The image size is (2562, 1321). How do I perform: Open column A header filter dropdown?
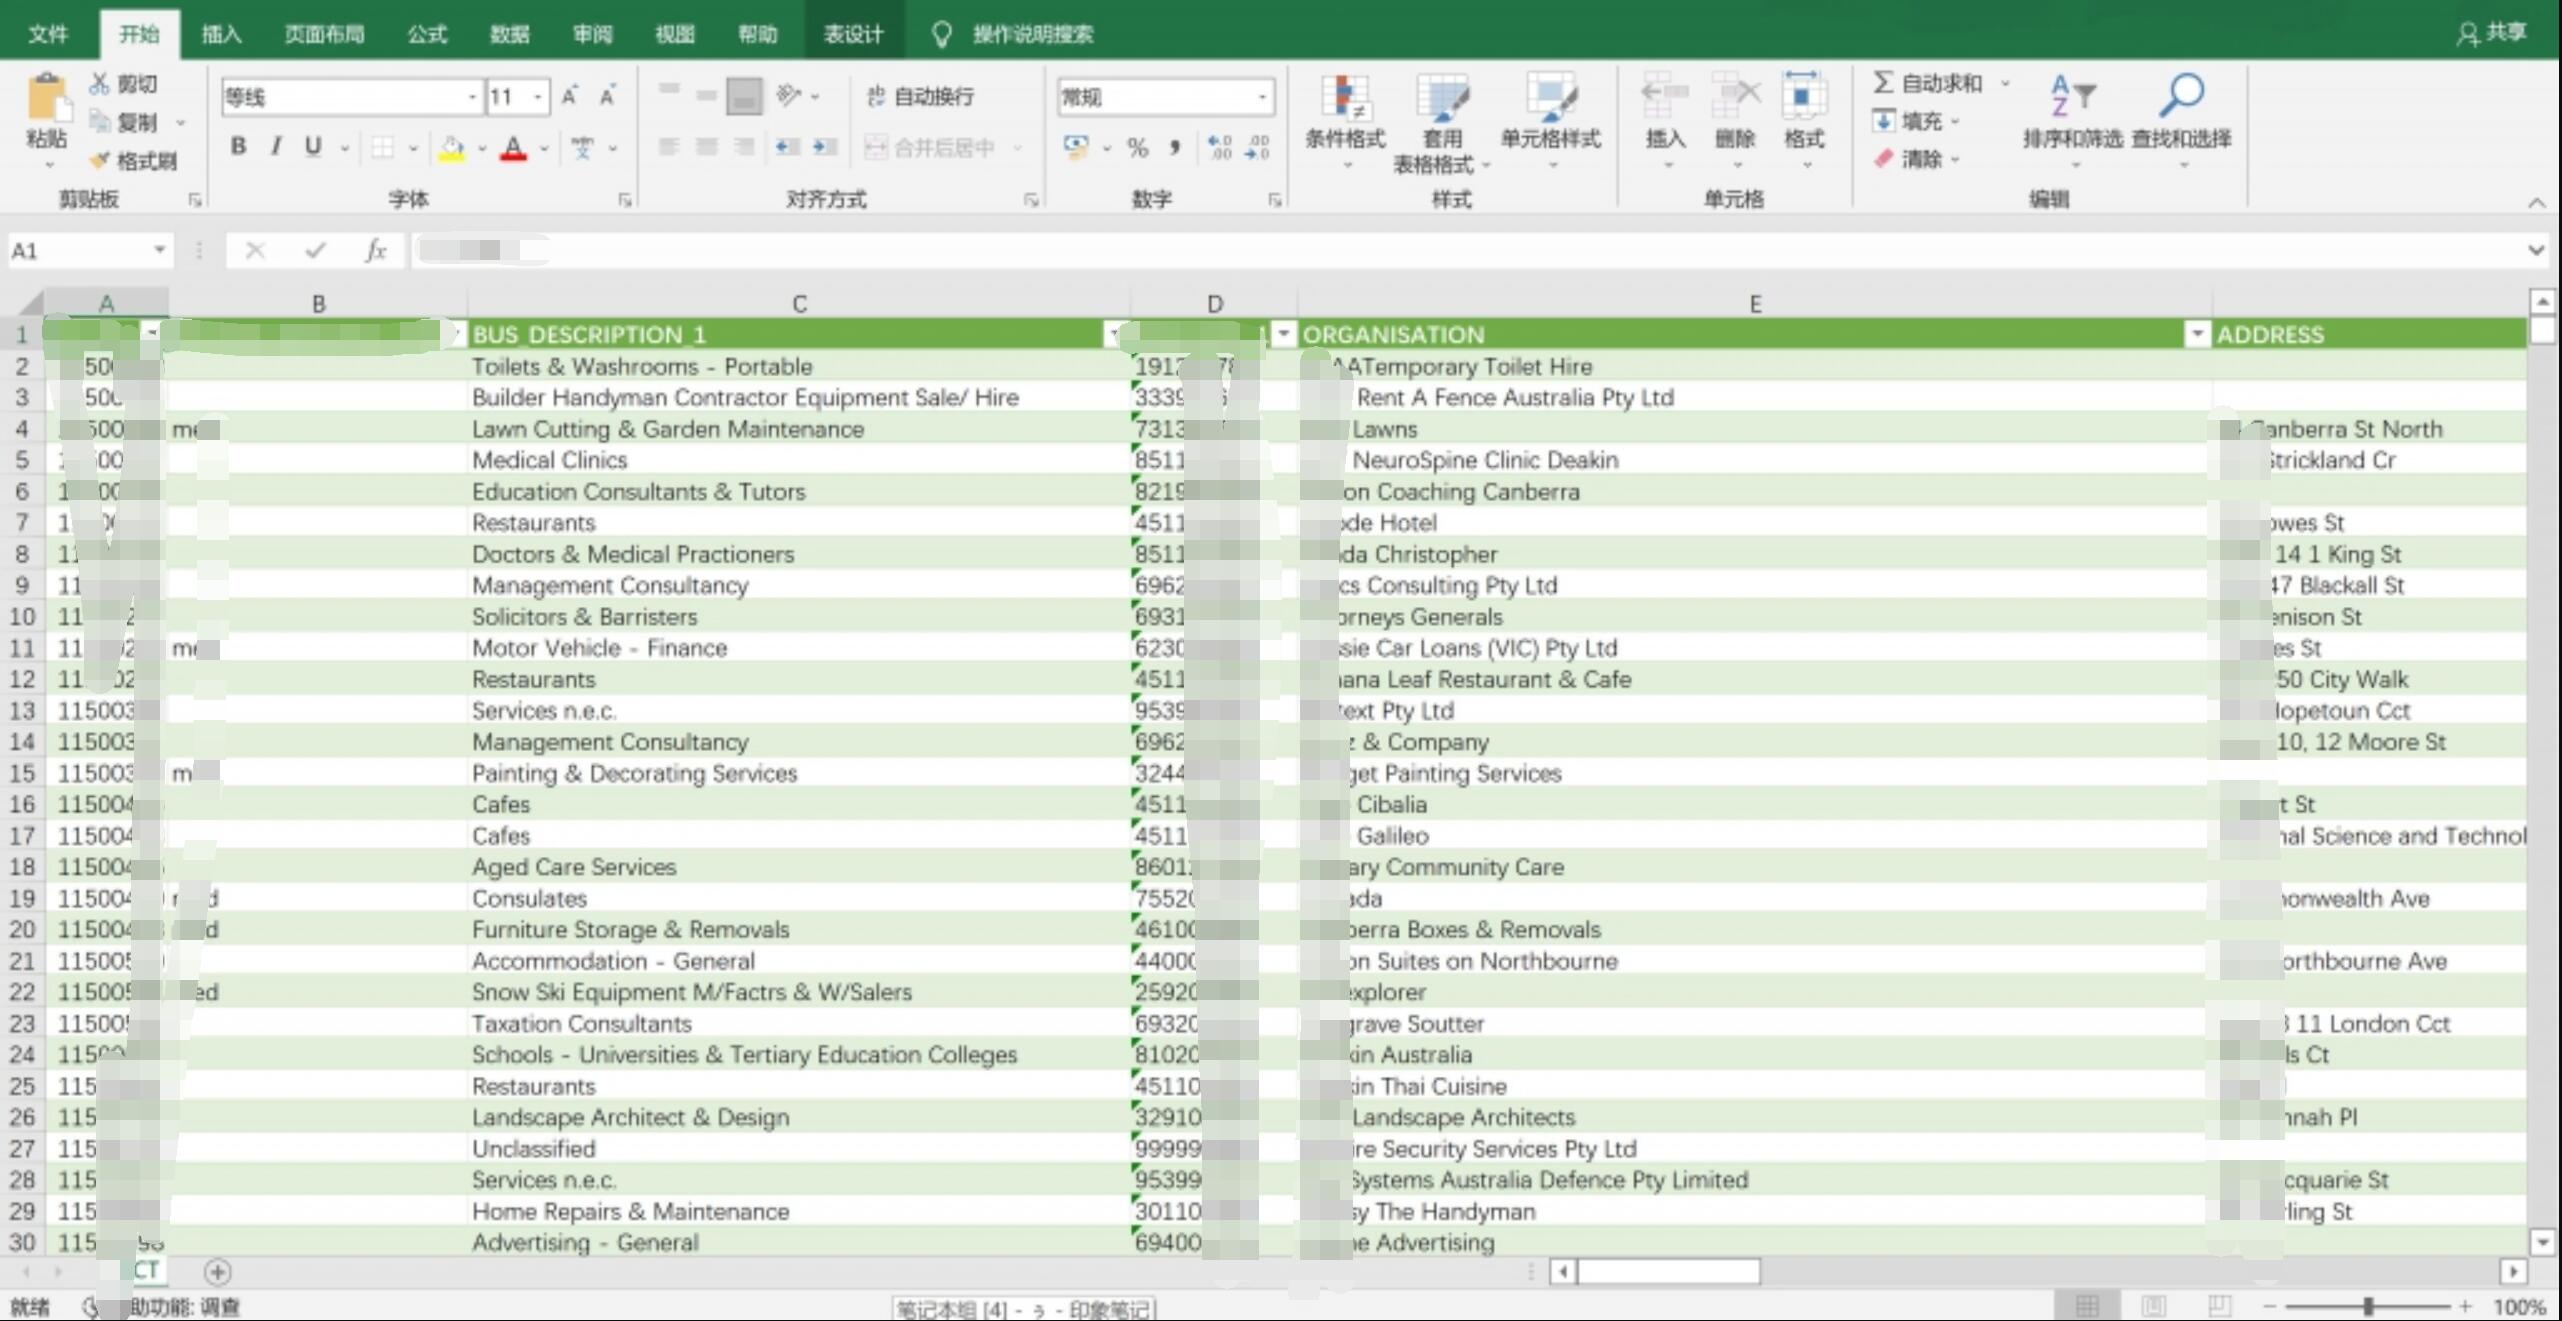click(x=151, y=332)
